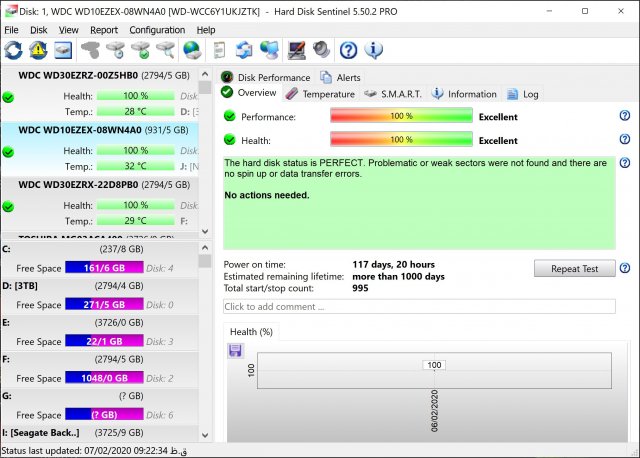Open the Report menu
This screenshot has height=458, width=640.
point(104,30)
